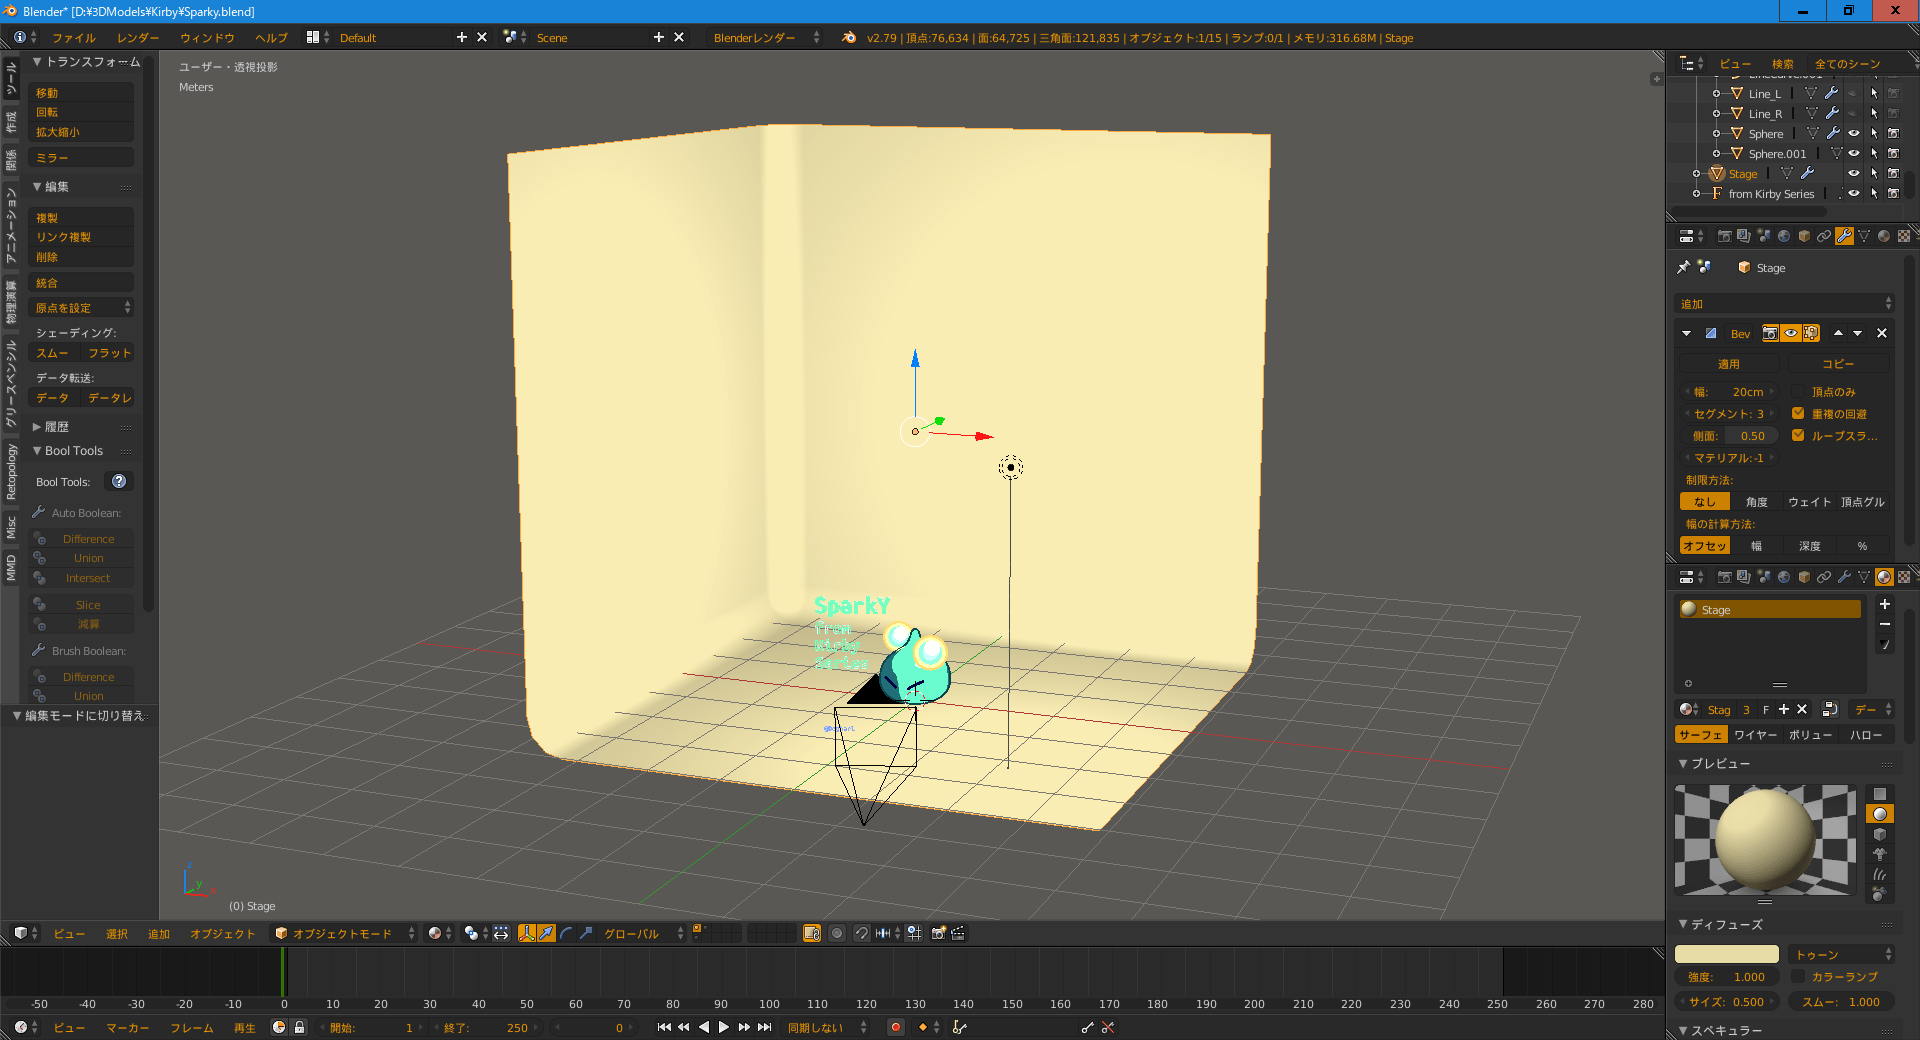Viewport: 1920px width, 1040px height.
Task: Uncheck the ループスライド checkbox
Action: (1798, 435)
